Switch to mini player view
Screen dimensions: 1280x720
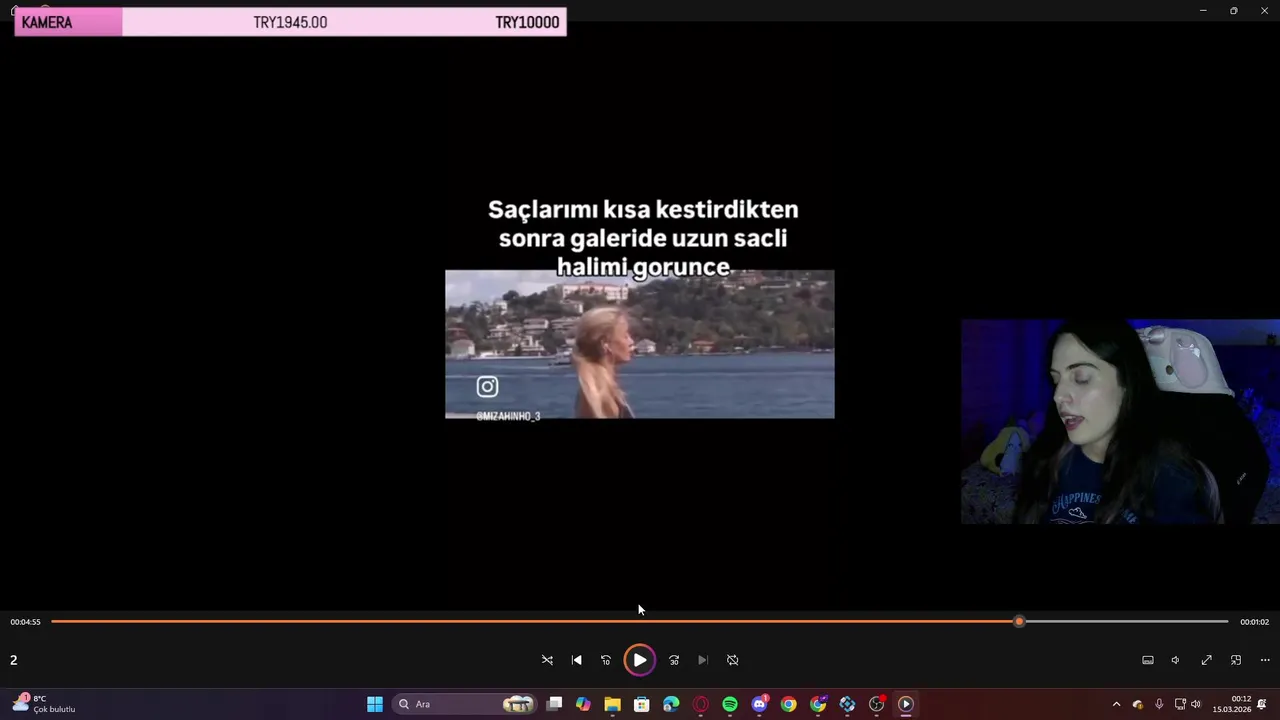pos(1236,660)
